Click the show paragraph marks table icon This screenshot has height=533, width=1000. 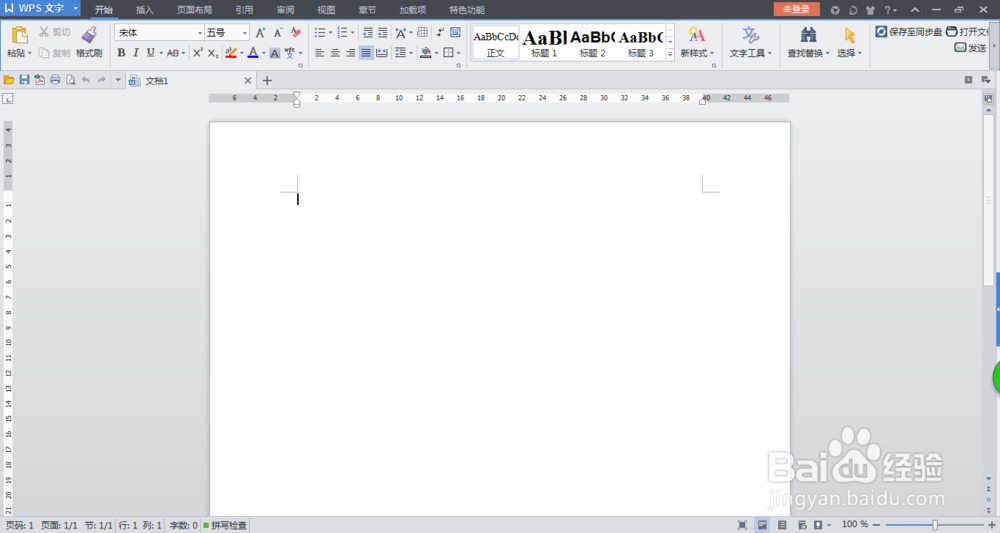(x=422, y=33)
